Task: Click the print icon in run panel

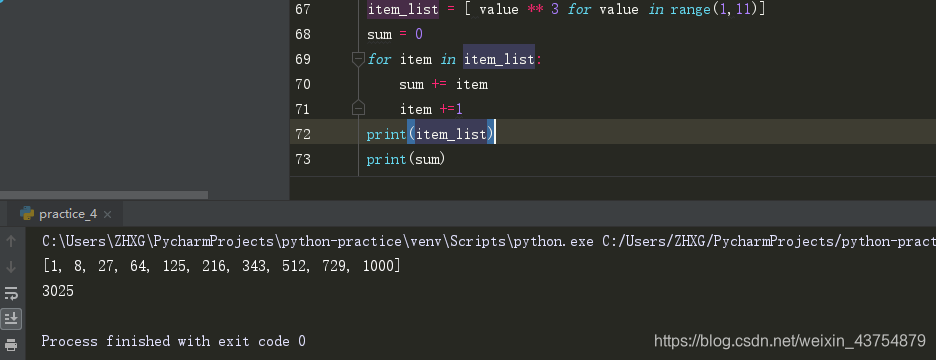Action: pos(11,344)
